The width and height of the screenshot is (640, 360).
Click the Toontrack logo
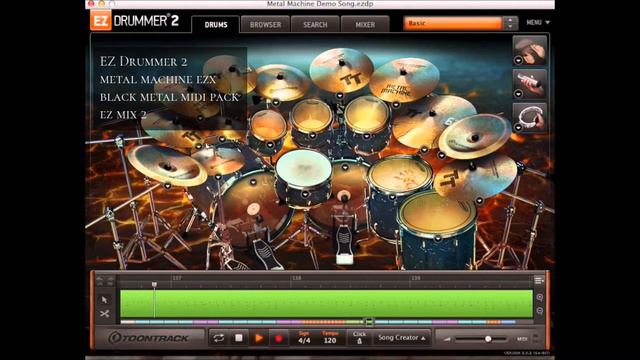point(149,338)
